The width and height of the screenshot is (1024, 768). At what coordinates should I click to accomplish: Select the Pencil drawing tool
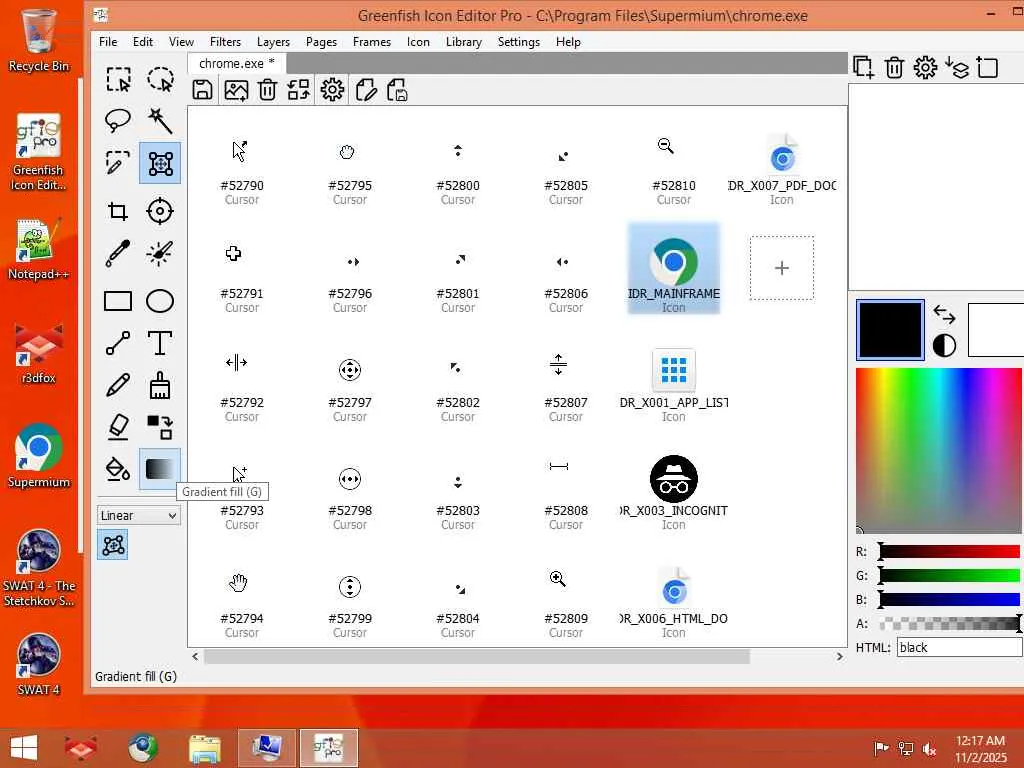118,385
